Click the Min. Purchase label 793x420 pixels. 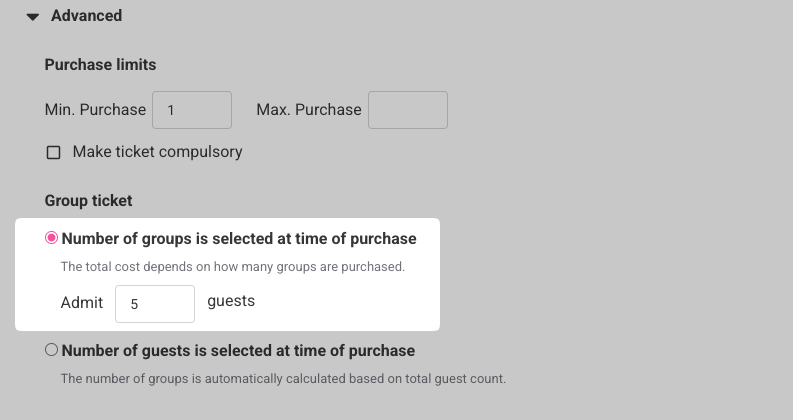(95, 109)
